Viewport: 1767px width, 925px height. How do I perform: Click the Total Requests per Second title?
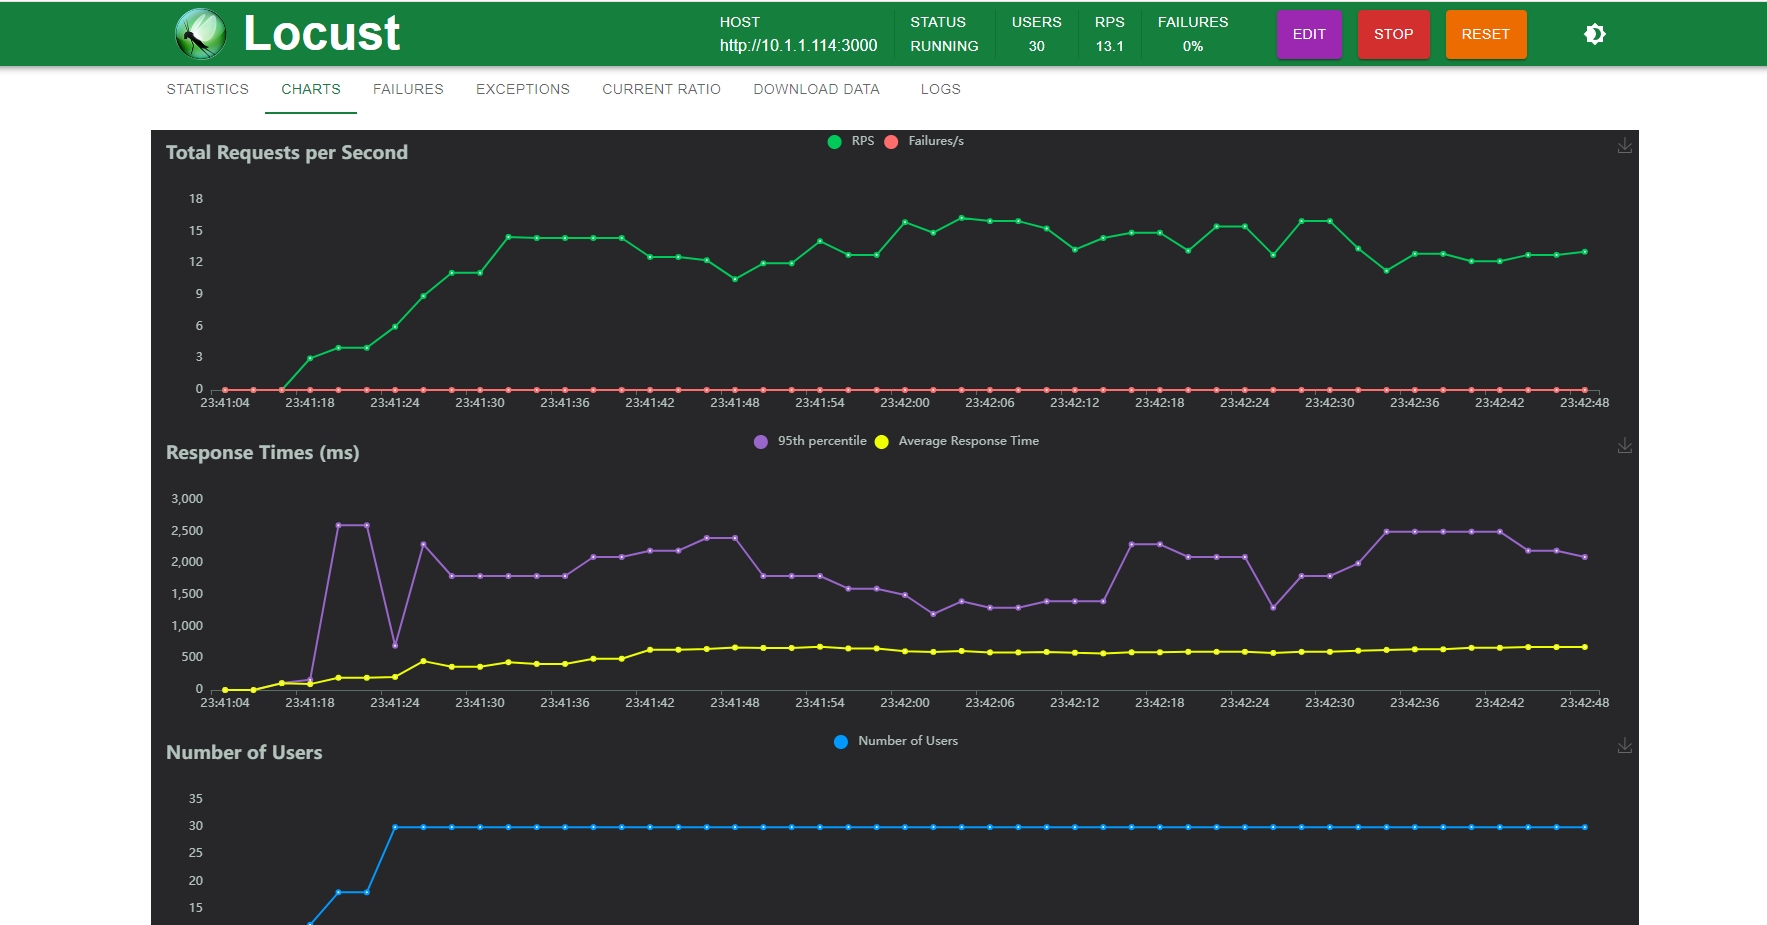coord(287,152)
